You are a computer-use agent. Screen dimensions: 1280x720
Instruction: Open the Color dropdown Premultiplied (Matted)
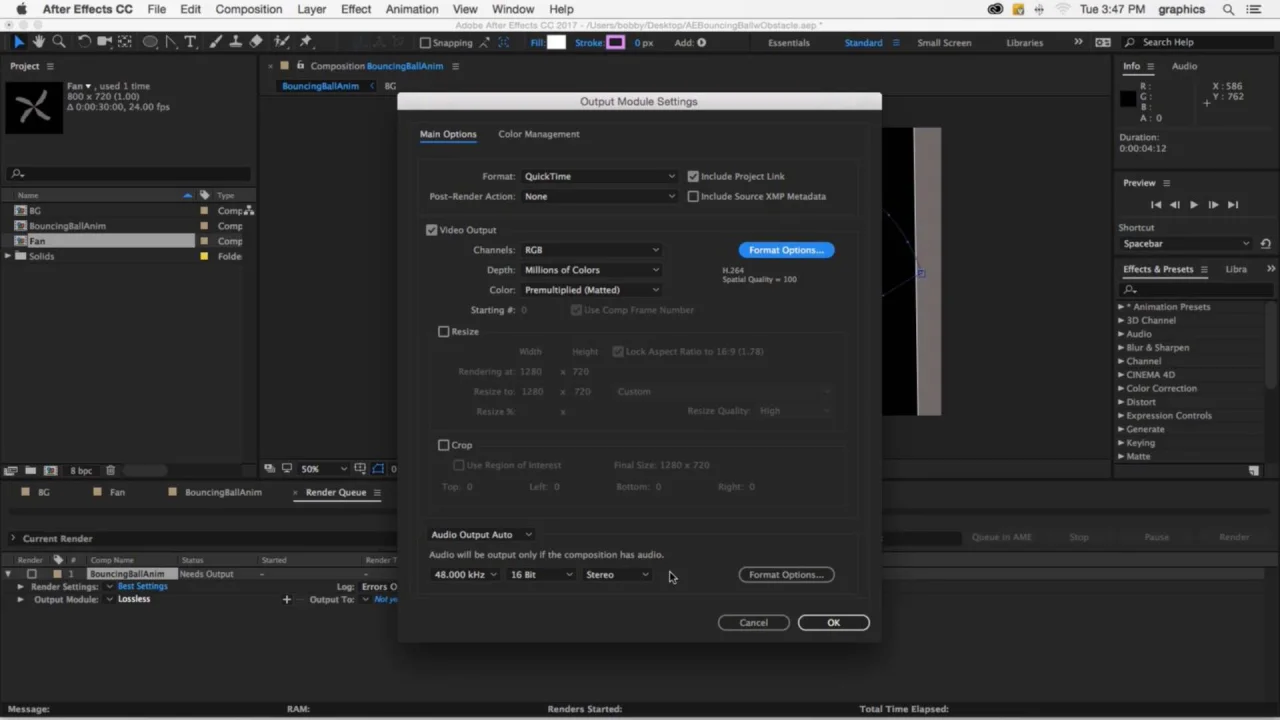[591, 290]
